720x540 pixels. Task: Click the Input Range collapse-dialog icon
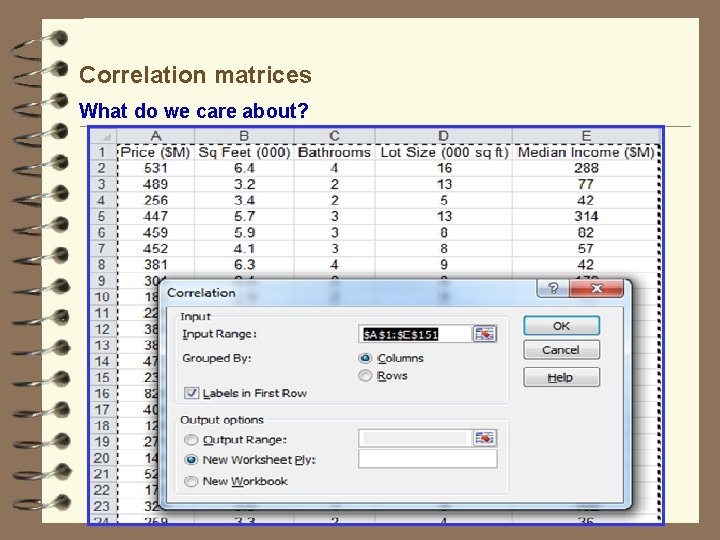pyautogui.click(x=484, y=334)
